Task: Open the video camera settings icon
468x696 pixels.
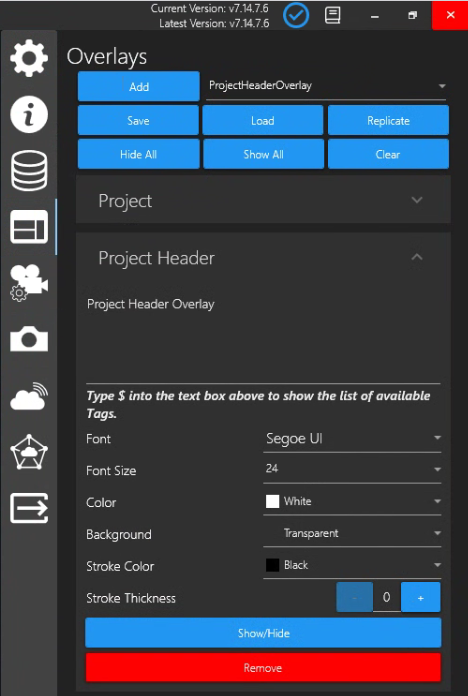Action: (x=29, y=283)
